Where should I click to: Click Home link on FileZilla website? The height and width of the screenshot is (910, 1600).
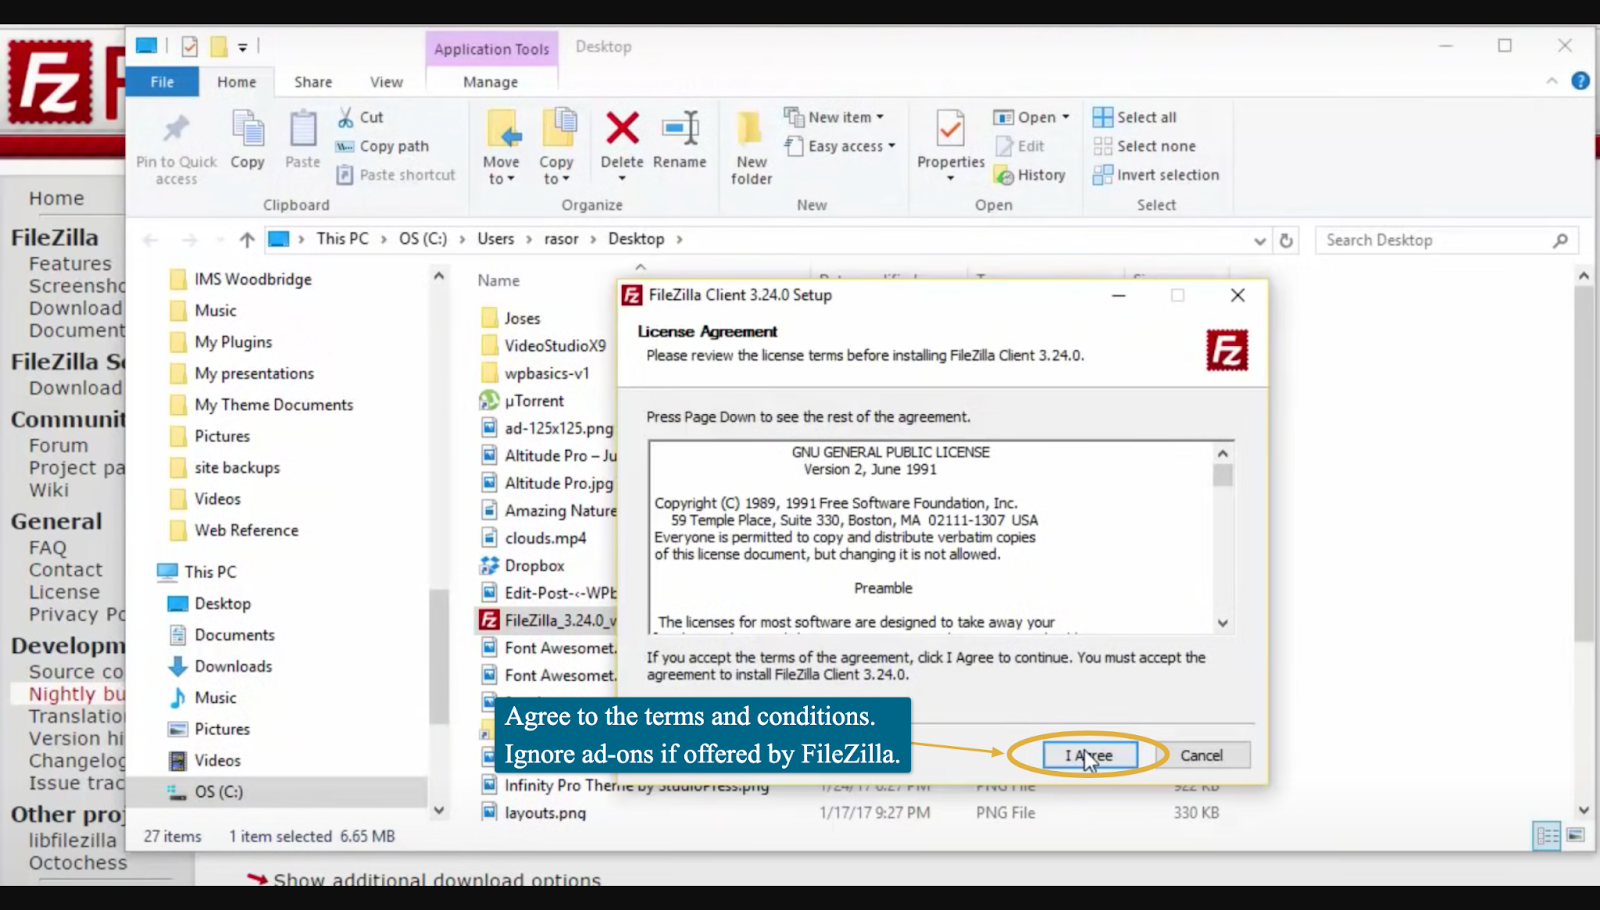(x=56, y=198)
